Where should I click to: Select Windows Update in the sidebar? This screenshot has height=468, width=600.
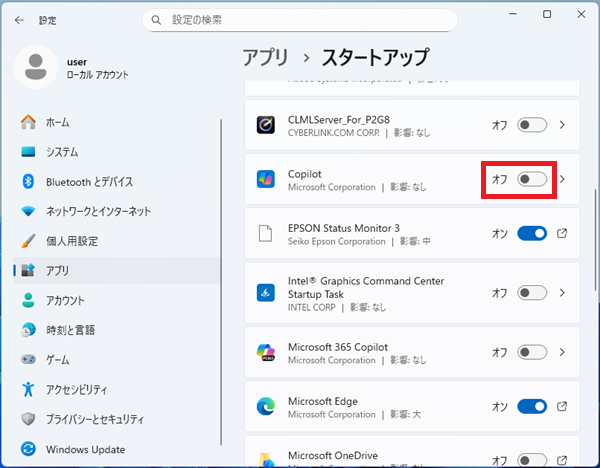pyautogui.click(x=85, y=449)
